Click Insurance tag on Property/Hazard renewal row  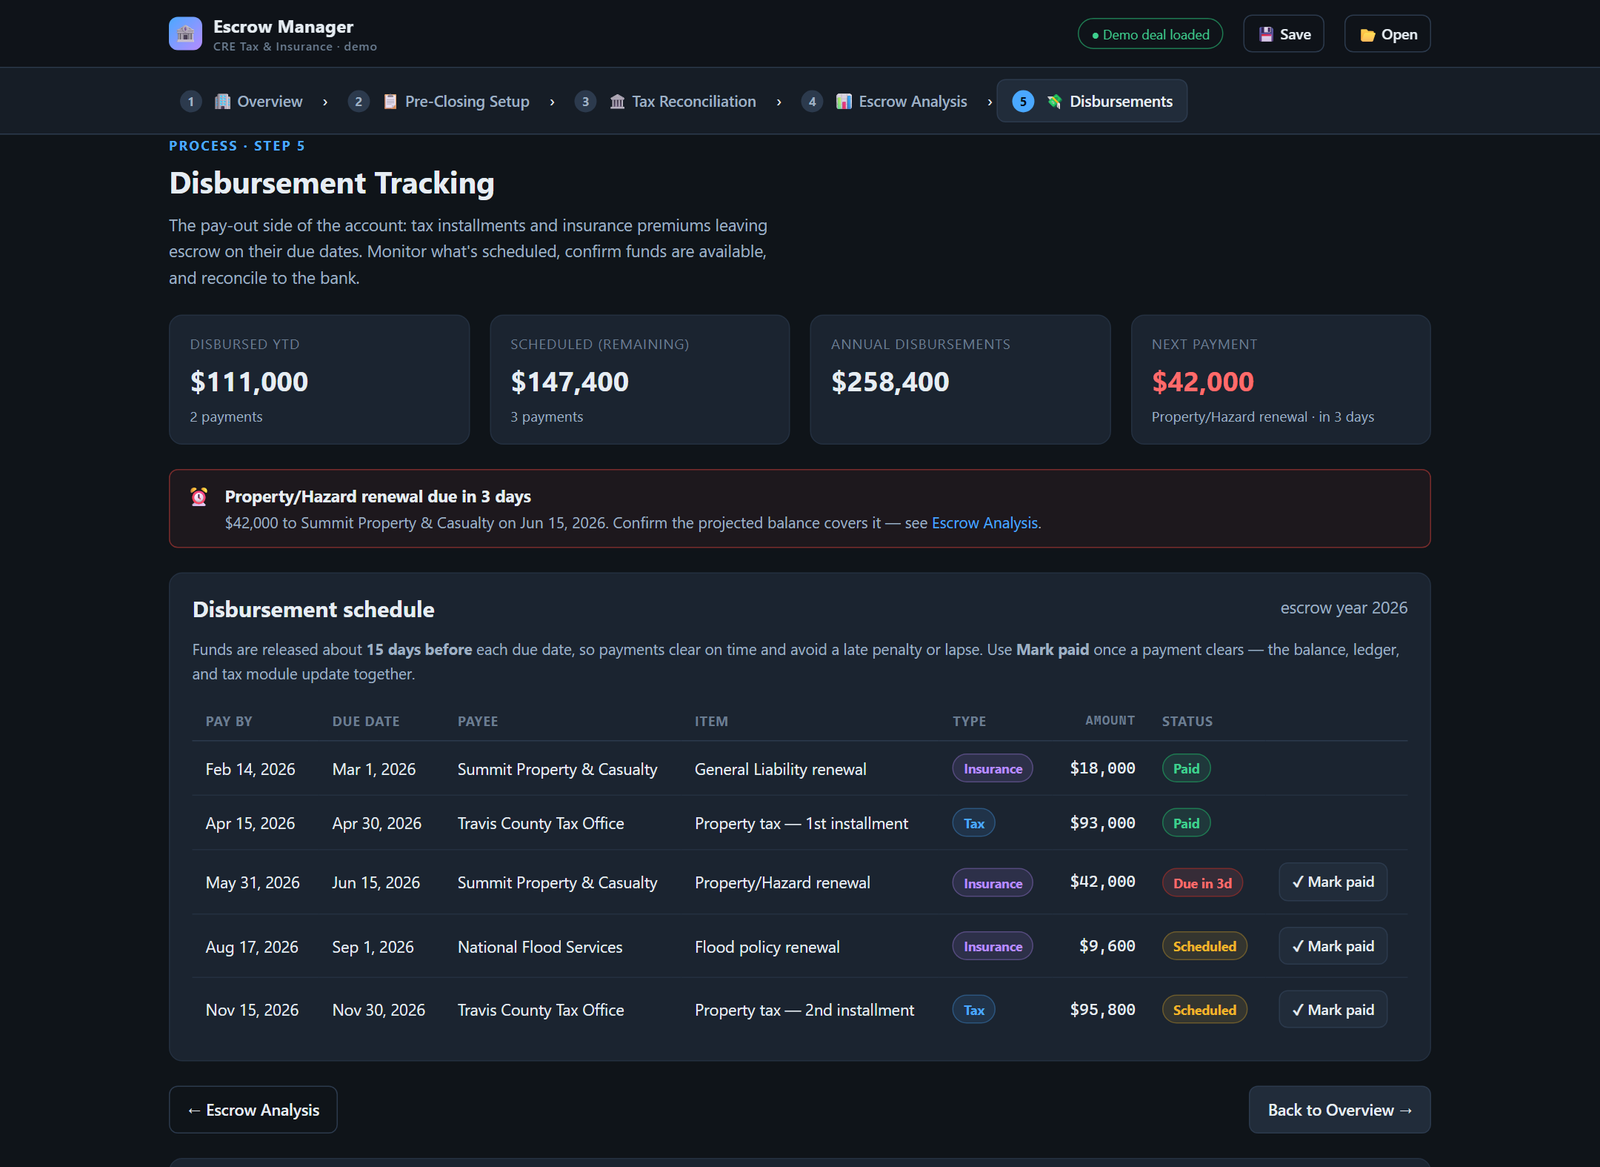(x=993, y=883)
